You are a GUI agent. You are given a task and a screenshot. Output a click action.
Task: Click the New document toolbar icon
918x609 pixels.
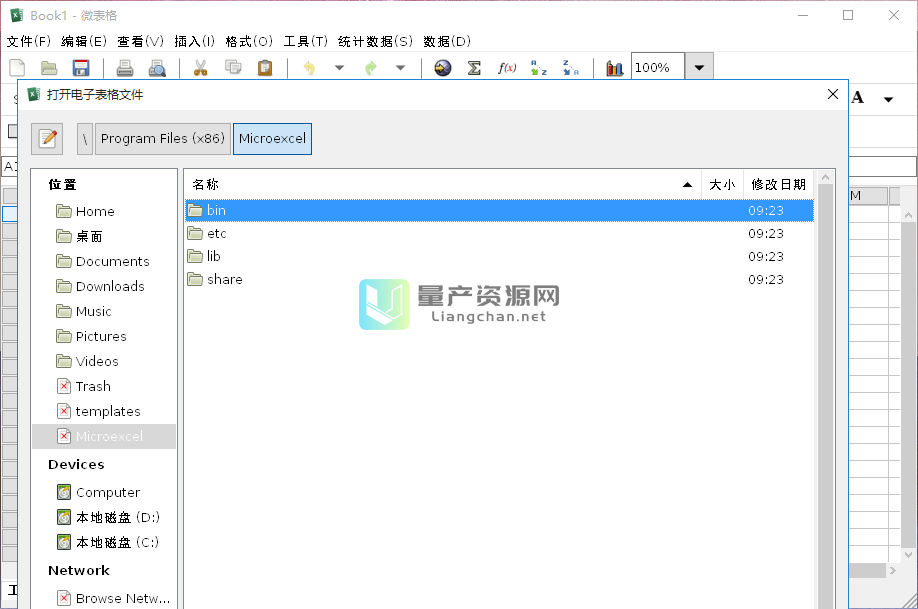[18, 68]
